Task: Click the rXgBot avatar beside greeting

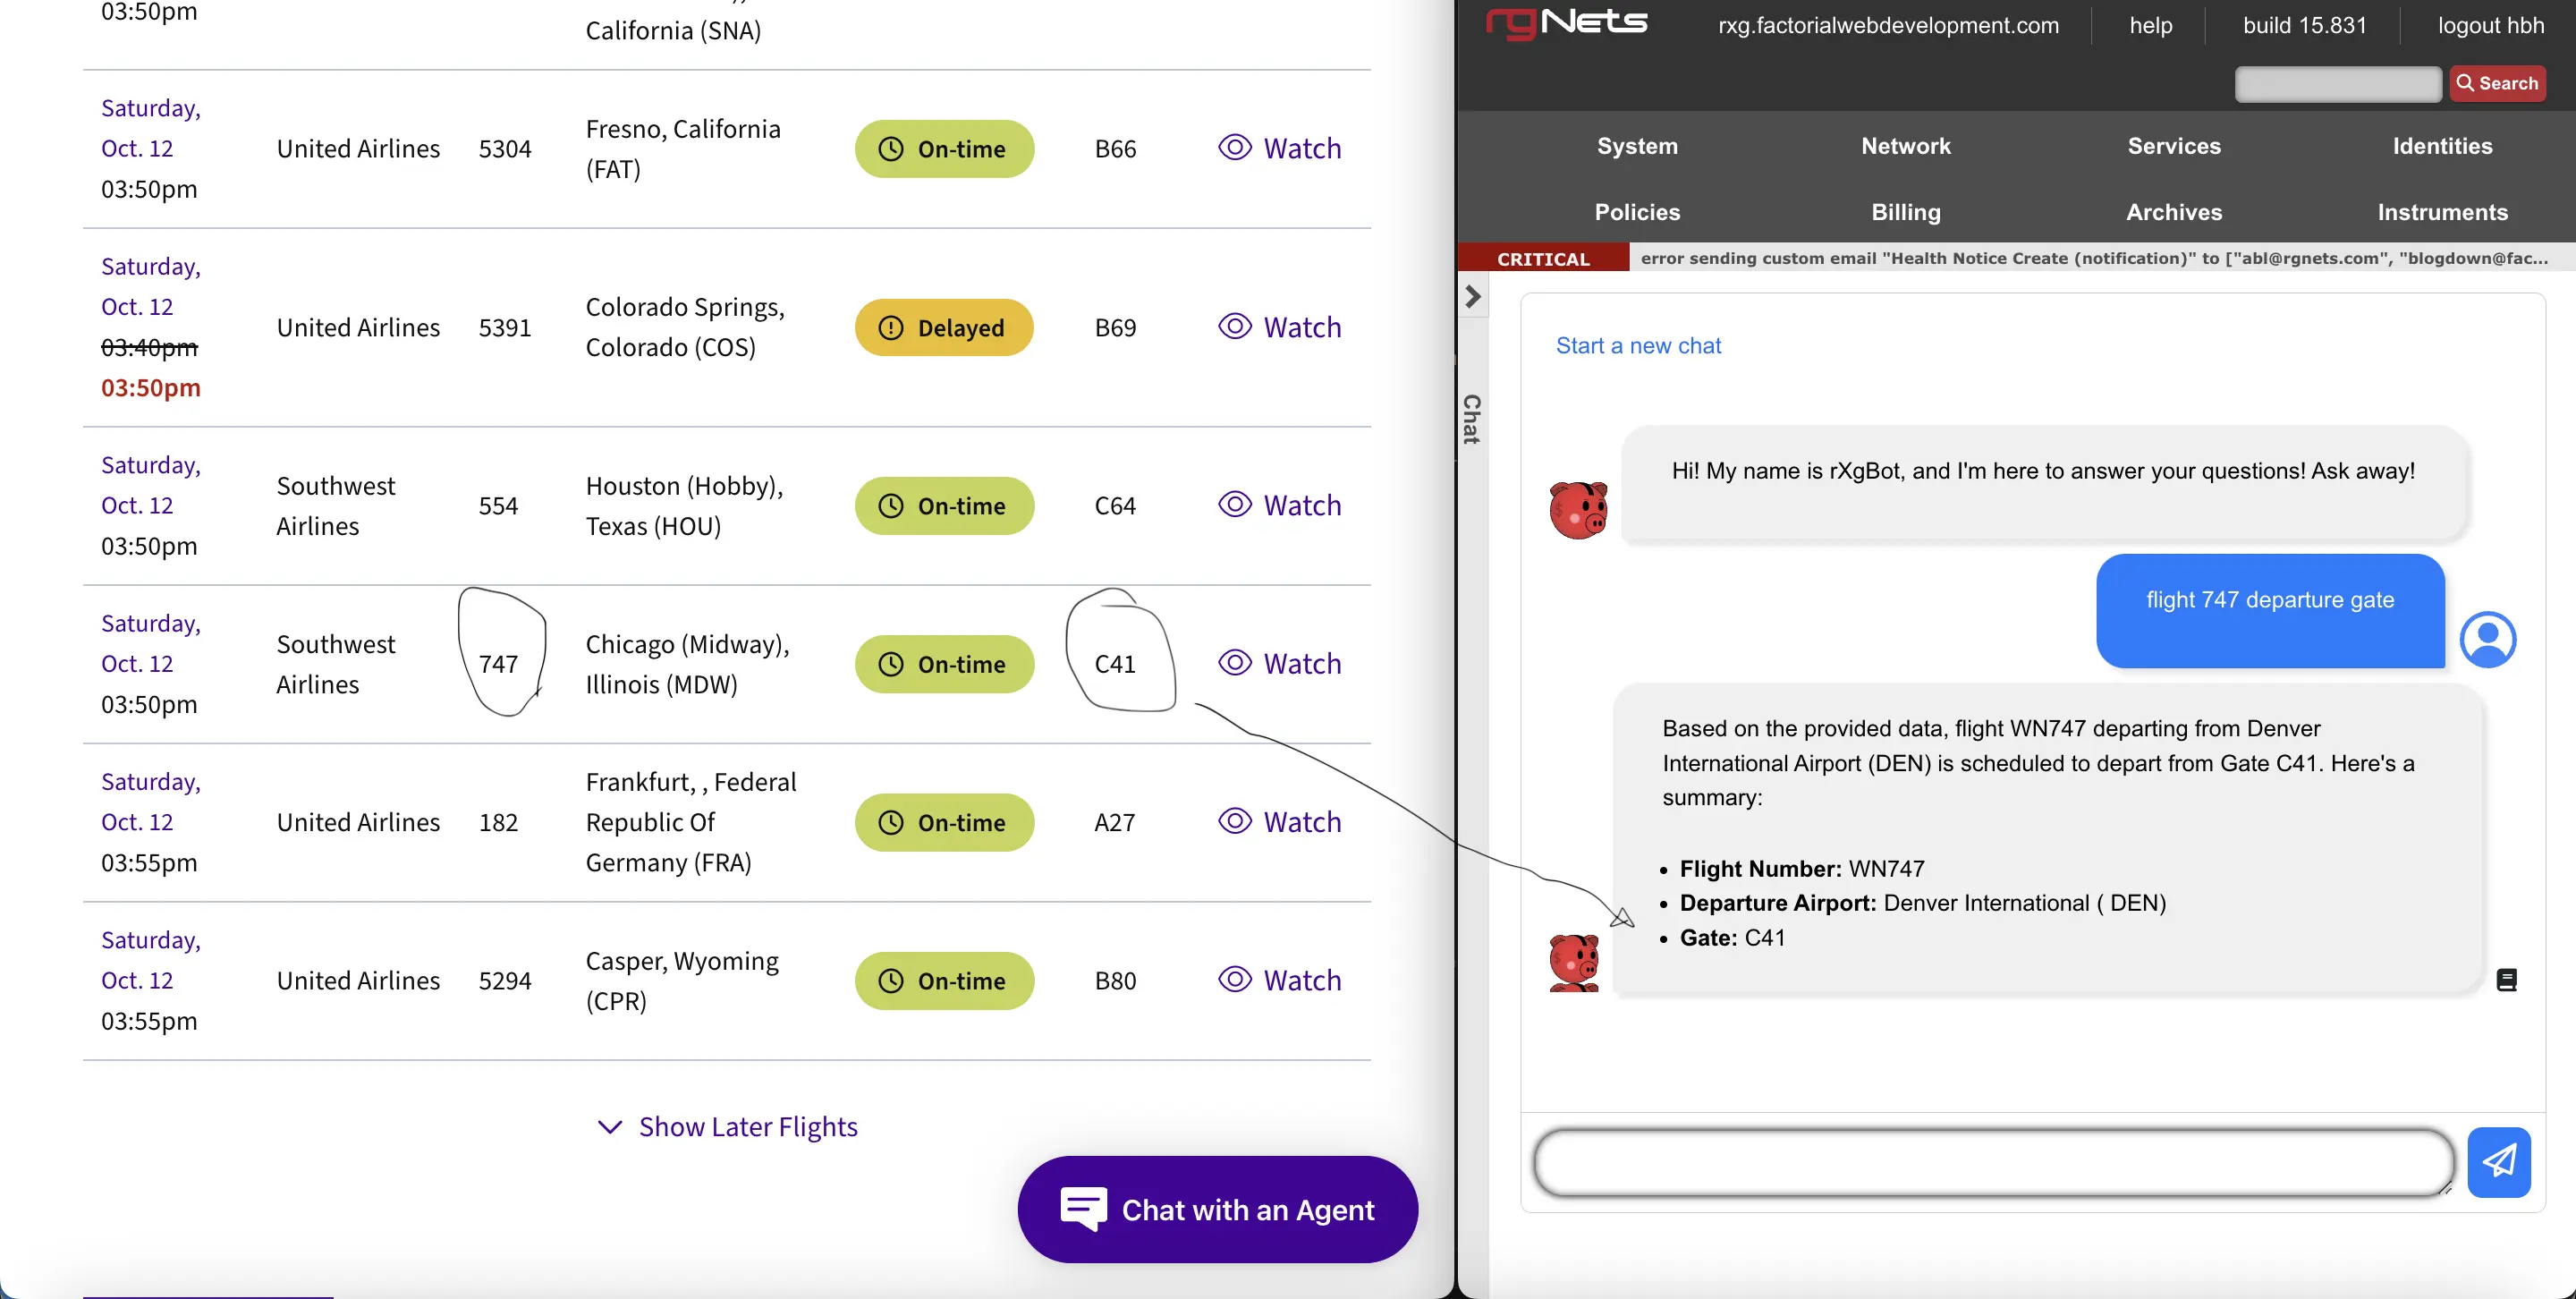Action: (1578, 510)
